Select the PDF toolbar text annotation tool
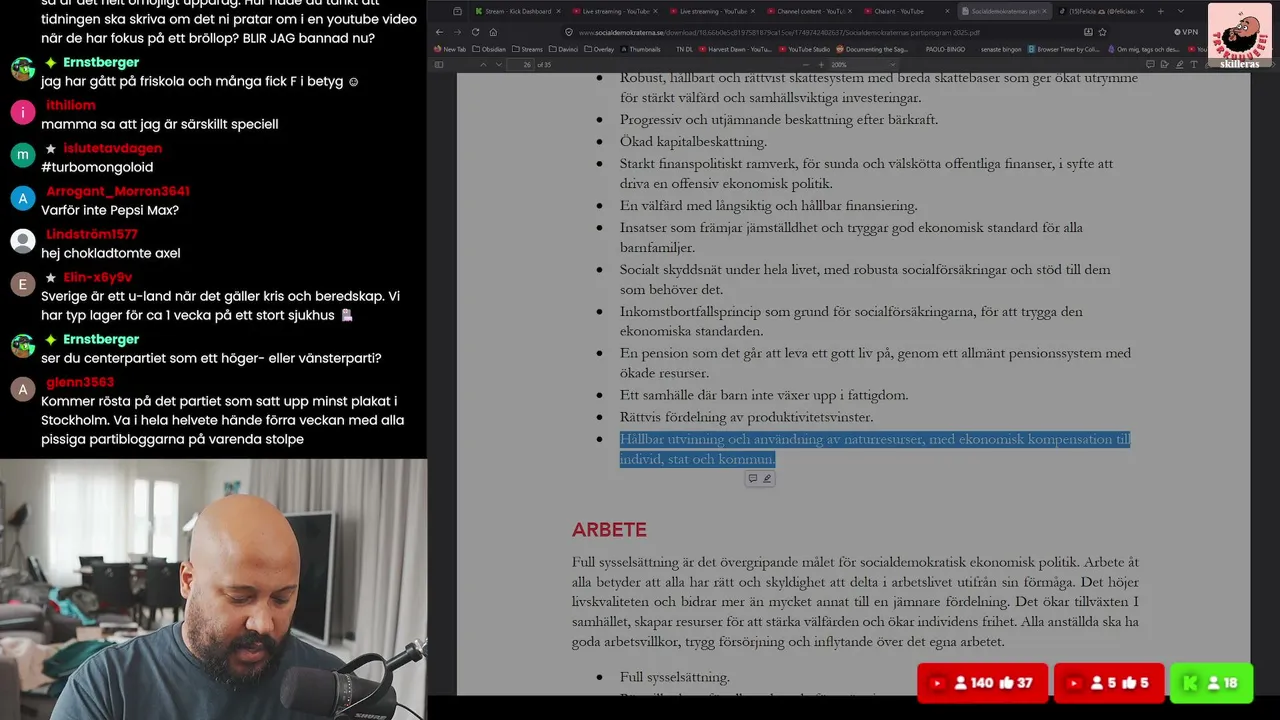The width and height of the screenshot is (1280, 720). 1194,64
